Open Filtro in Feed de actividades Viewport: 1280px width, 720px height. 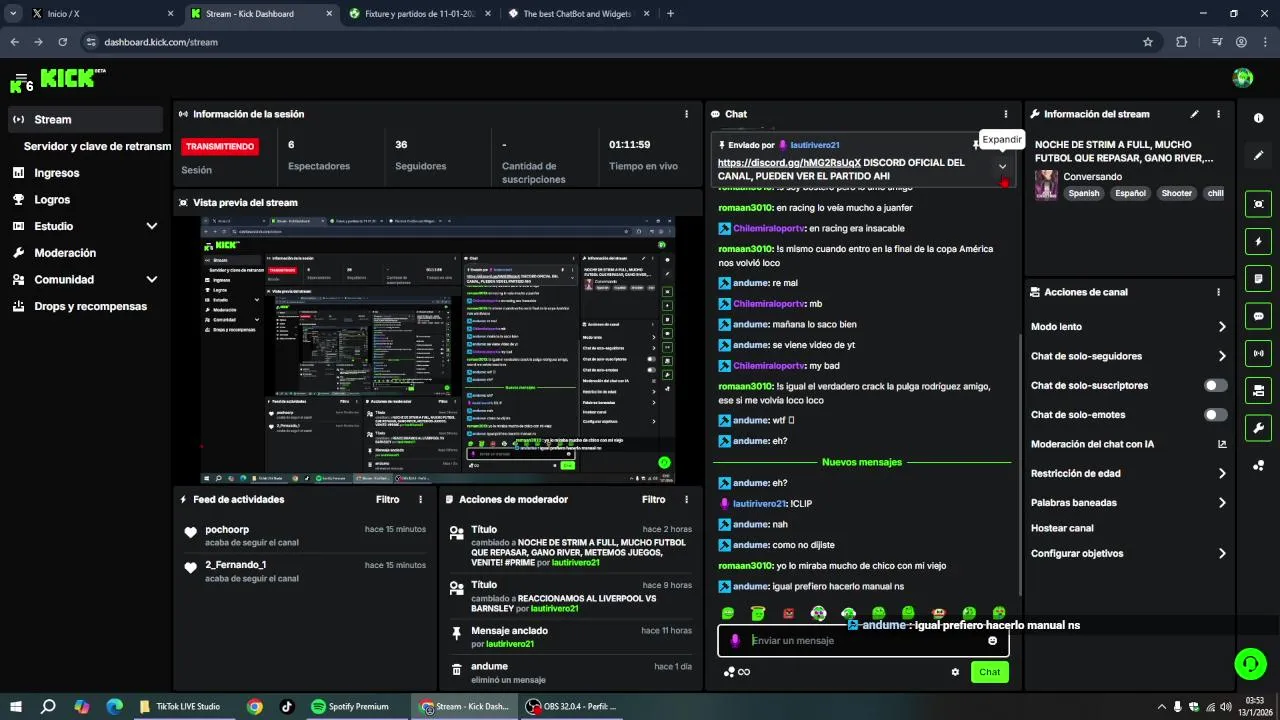coord(387,499)
